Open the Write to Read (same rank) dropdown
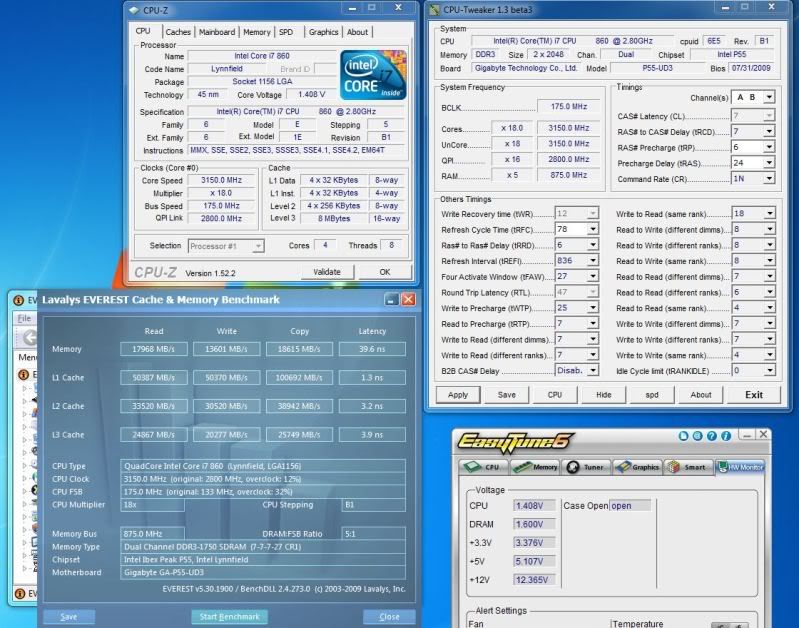799x628 pixels. pyautogui.click(x=769, y=214)
